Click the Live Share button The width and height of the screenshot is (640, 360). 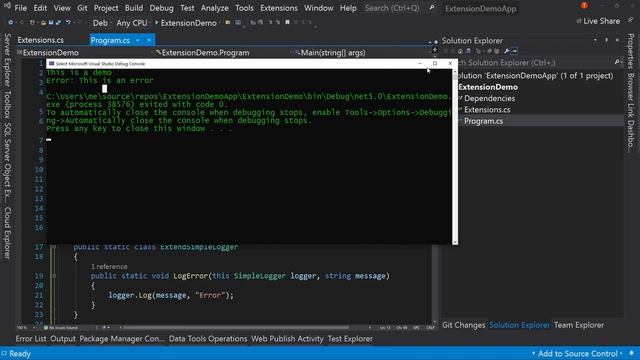coord(598,21)
